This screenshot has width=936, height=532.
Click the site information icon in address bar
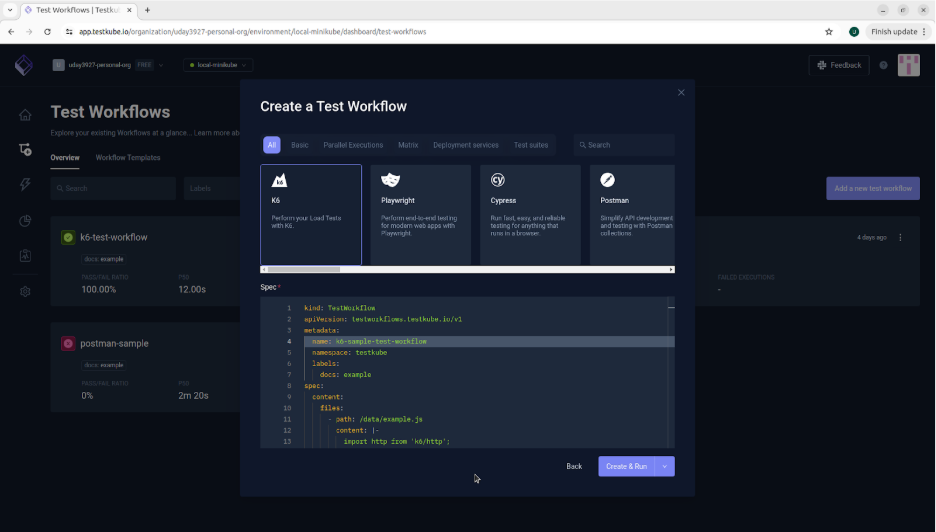(69, 32)
